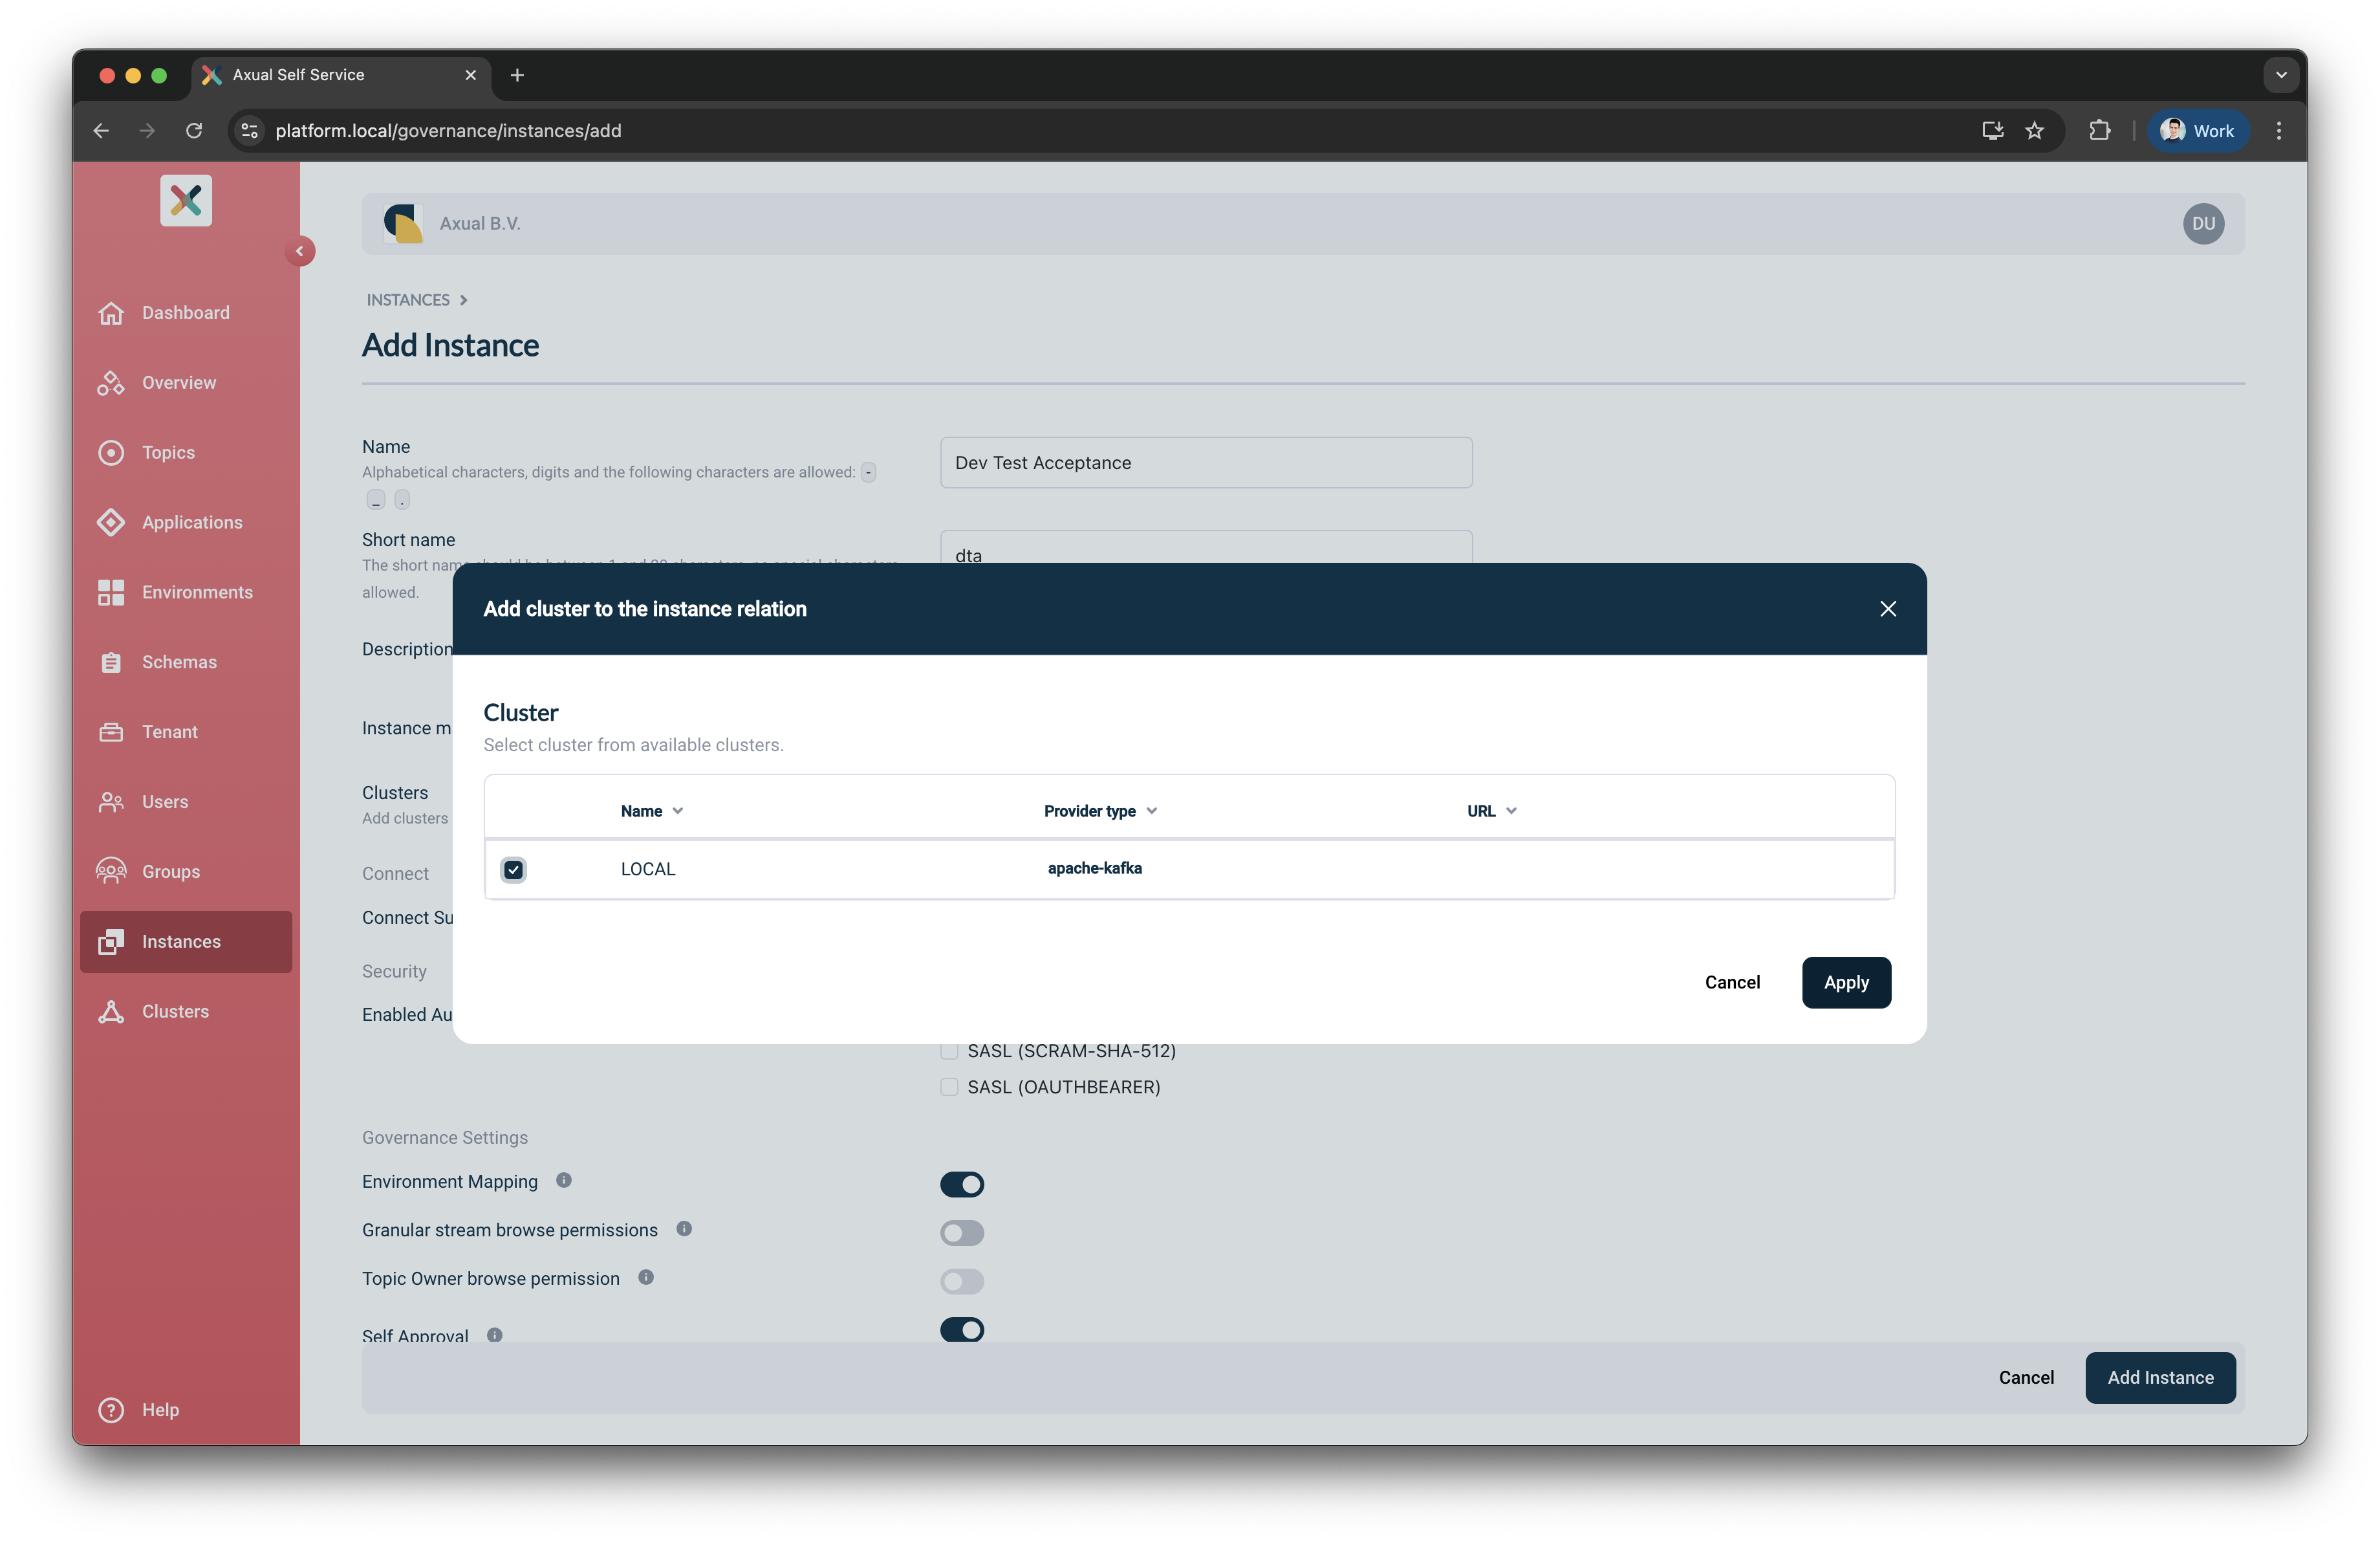Apply the selected cluster
The height and width of the screenshot is (1541, 2380).
coord(1845,982)
